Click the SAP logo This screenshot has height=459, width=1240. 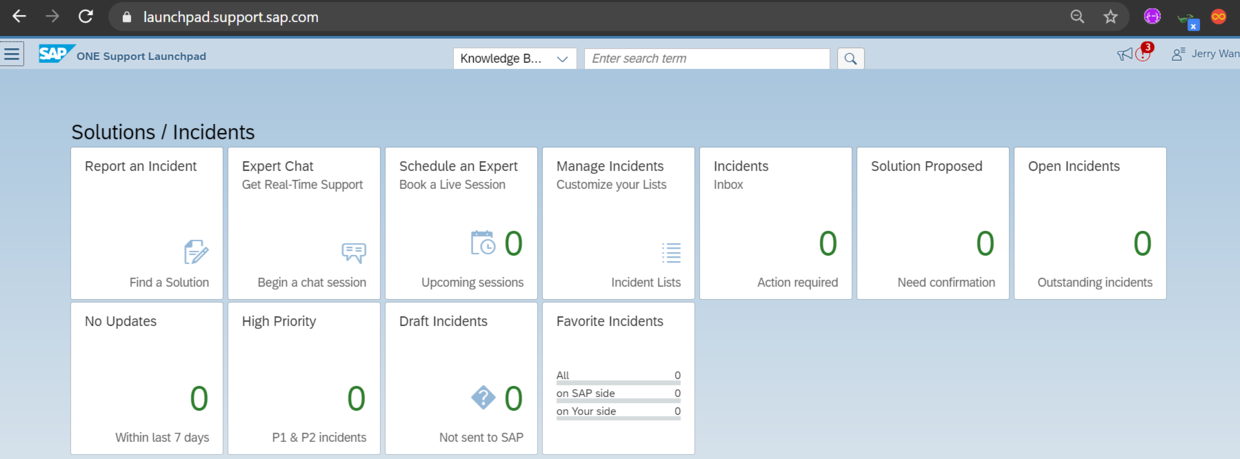coord(56,54)
